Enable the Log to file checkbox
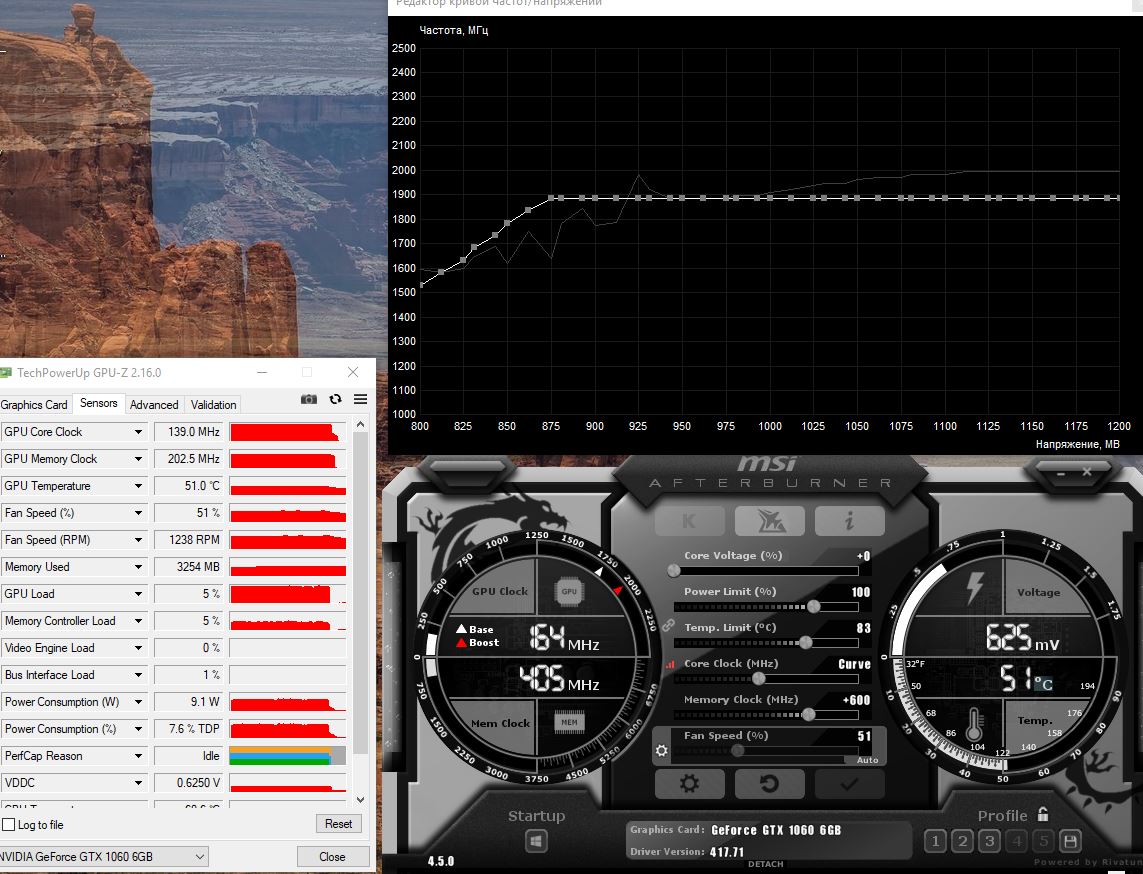The image size is (1143, 874). point(9,824)
